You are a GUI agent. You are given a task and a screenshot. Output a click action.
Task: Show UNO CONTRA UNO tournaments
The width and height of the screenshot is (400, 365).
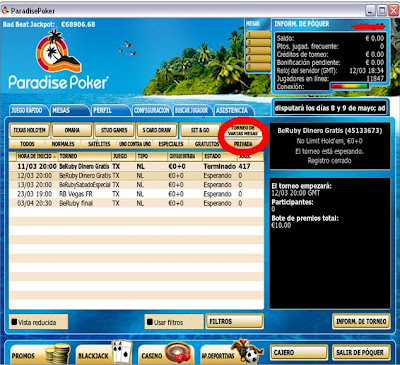pos(135,144)
